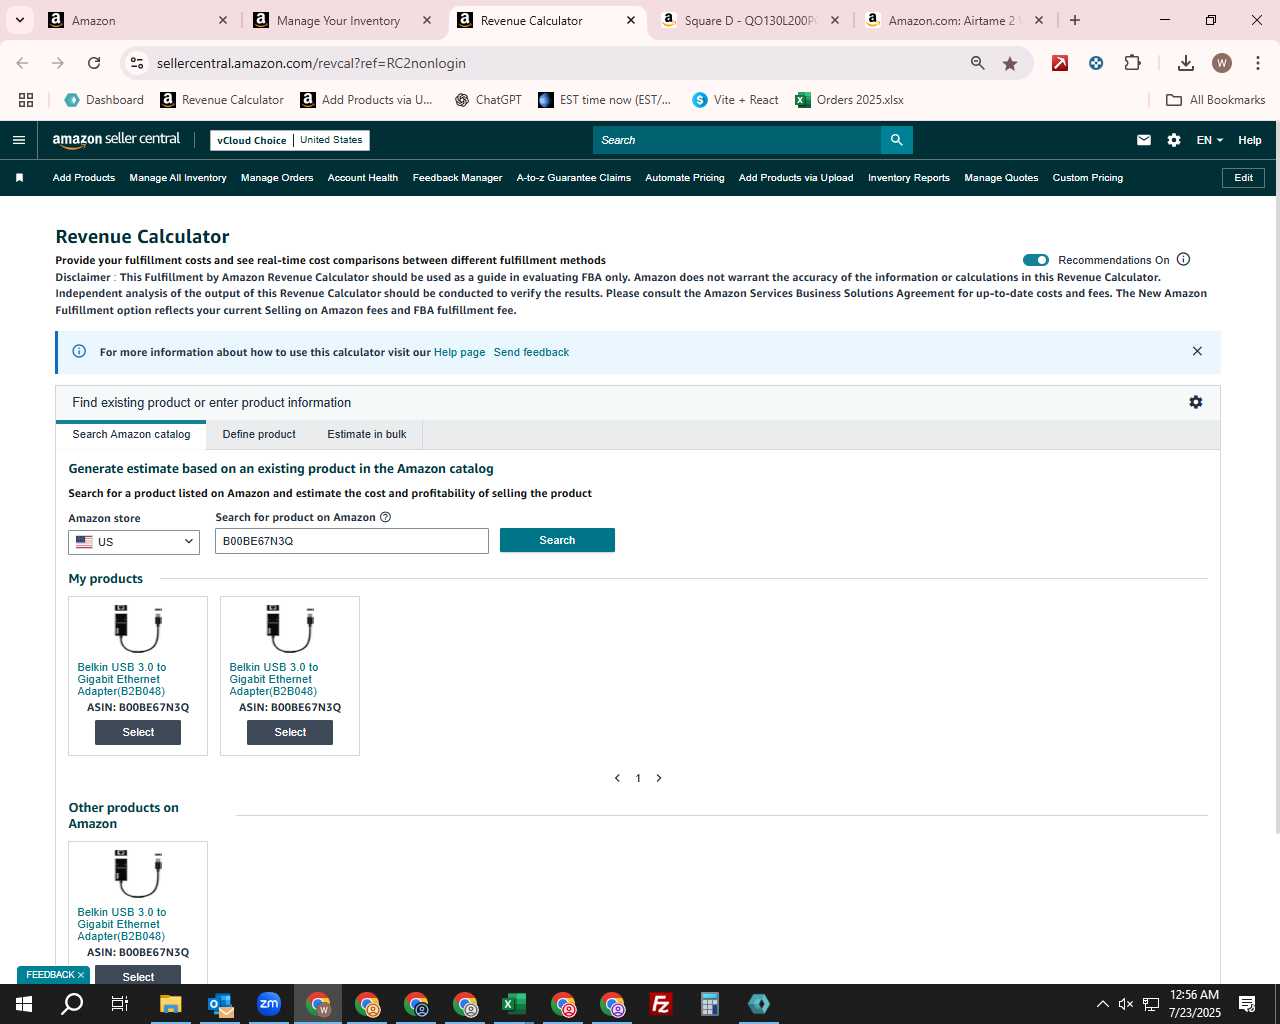This screenshot has width=1280, height=1024.
Task: Open FileZilla from the taskbar
Action: click(x=661, y=1004)
